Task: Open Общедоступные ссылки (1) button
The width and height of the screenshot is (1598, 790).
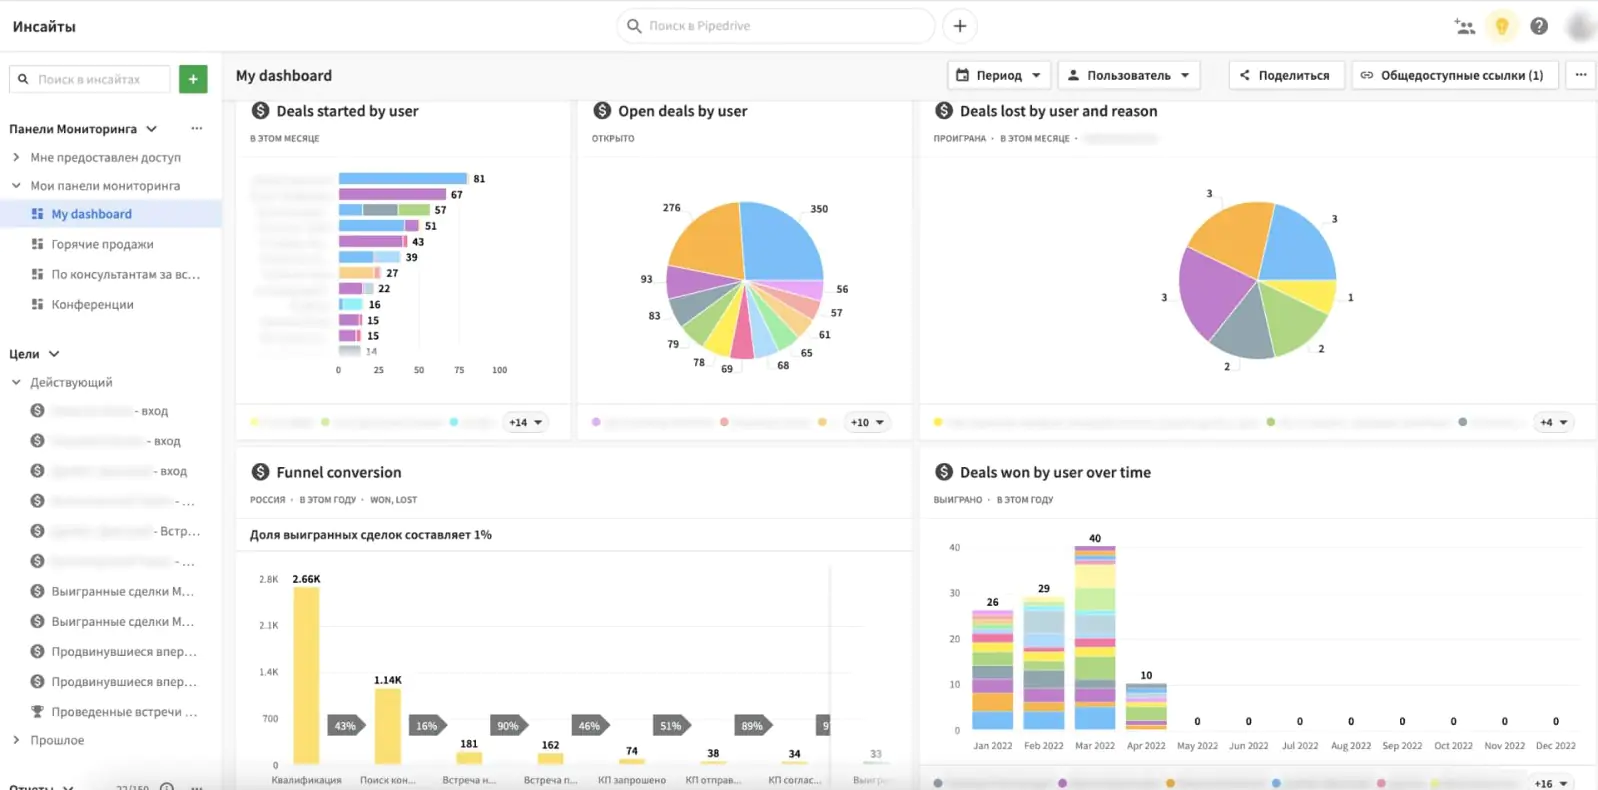Action: coord(1454,75)
